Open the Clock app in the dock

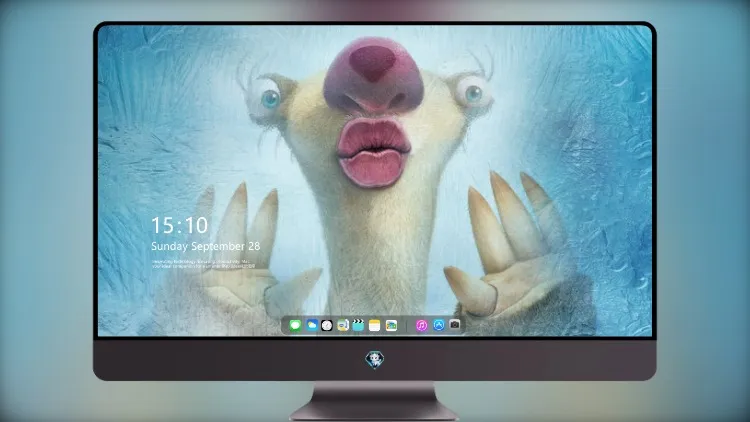(327, 325)
